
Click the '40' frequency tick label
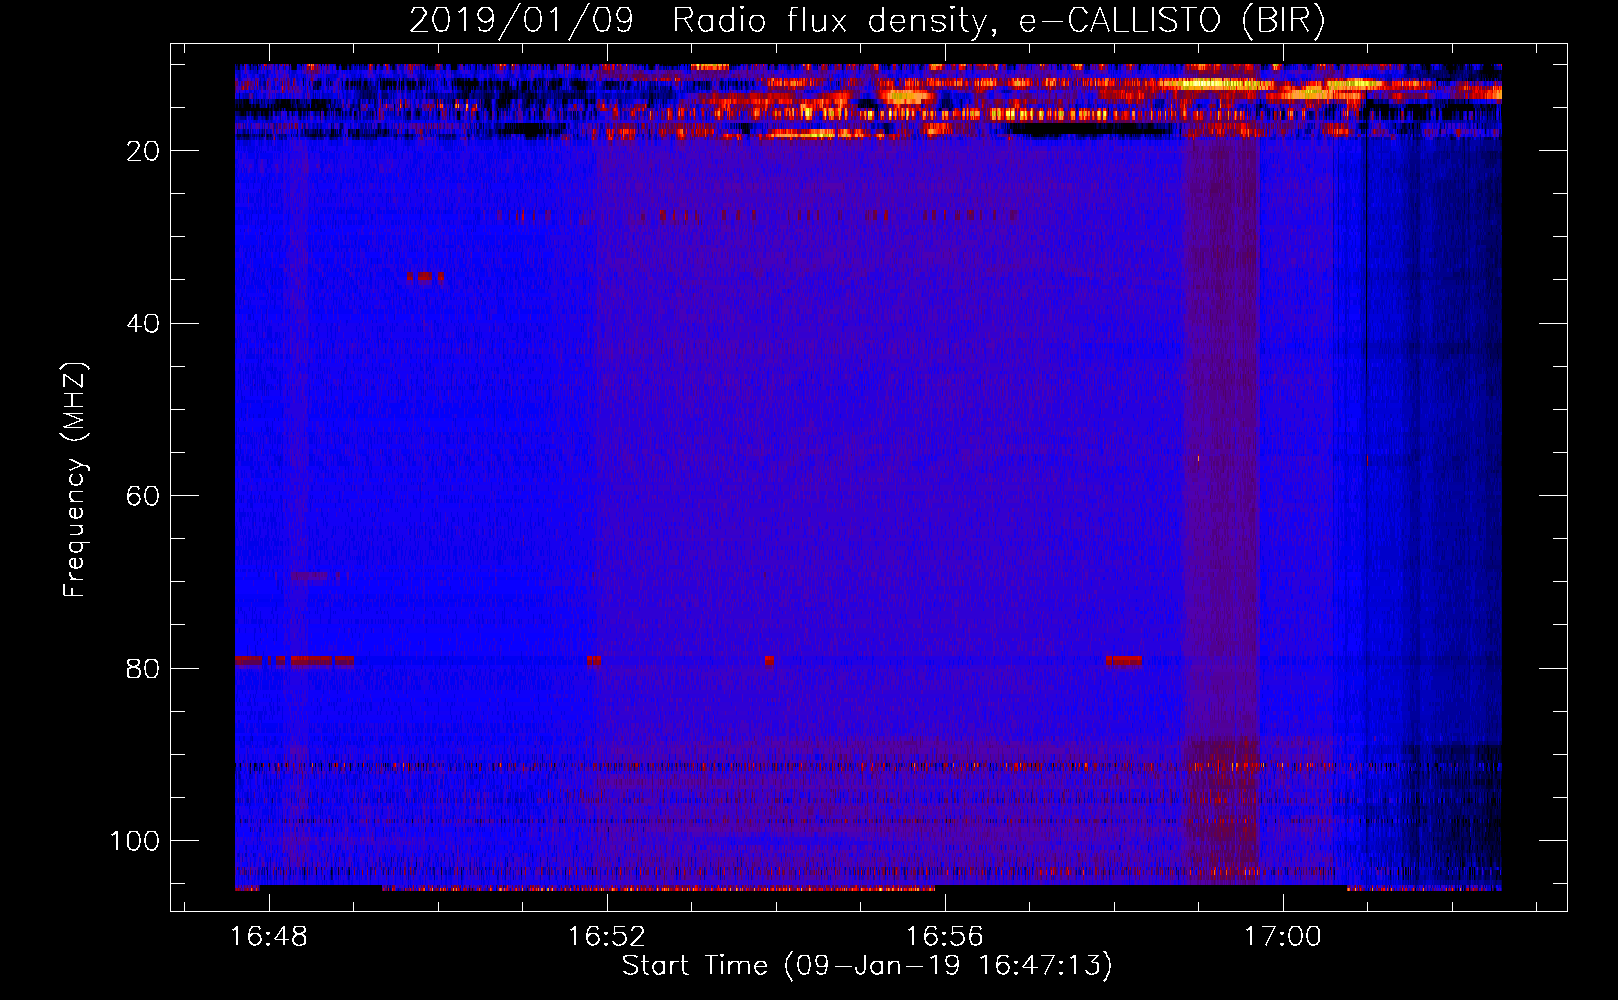[144, 324]
